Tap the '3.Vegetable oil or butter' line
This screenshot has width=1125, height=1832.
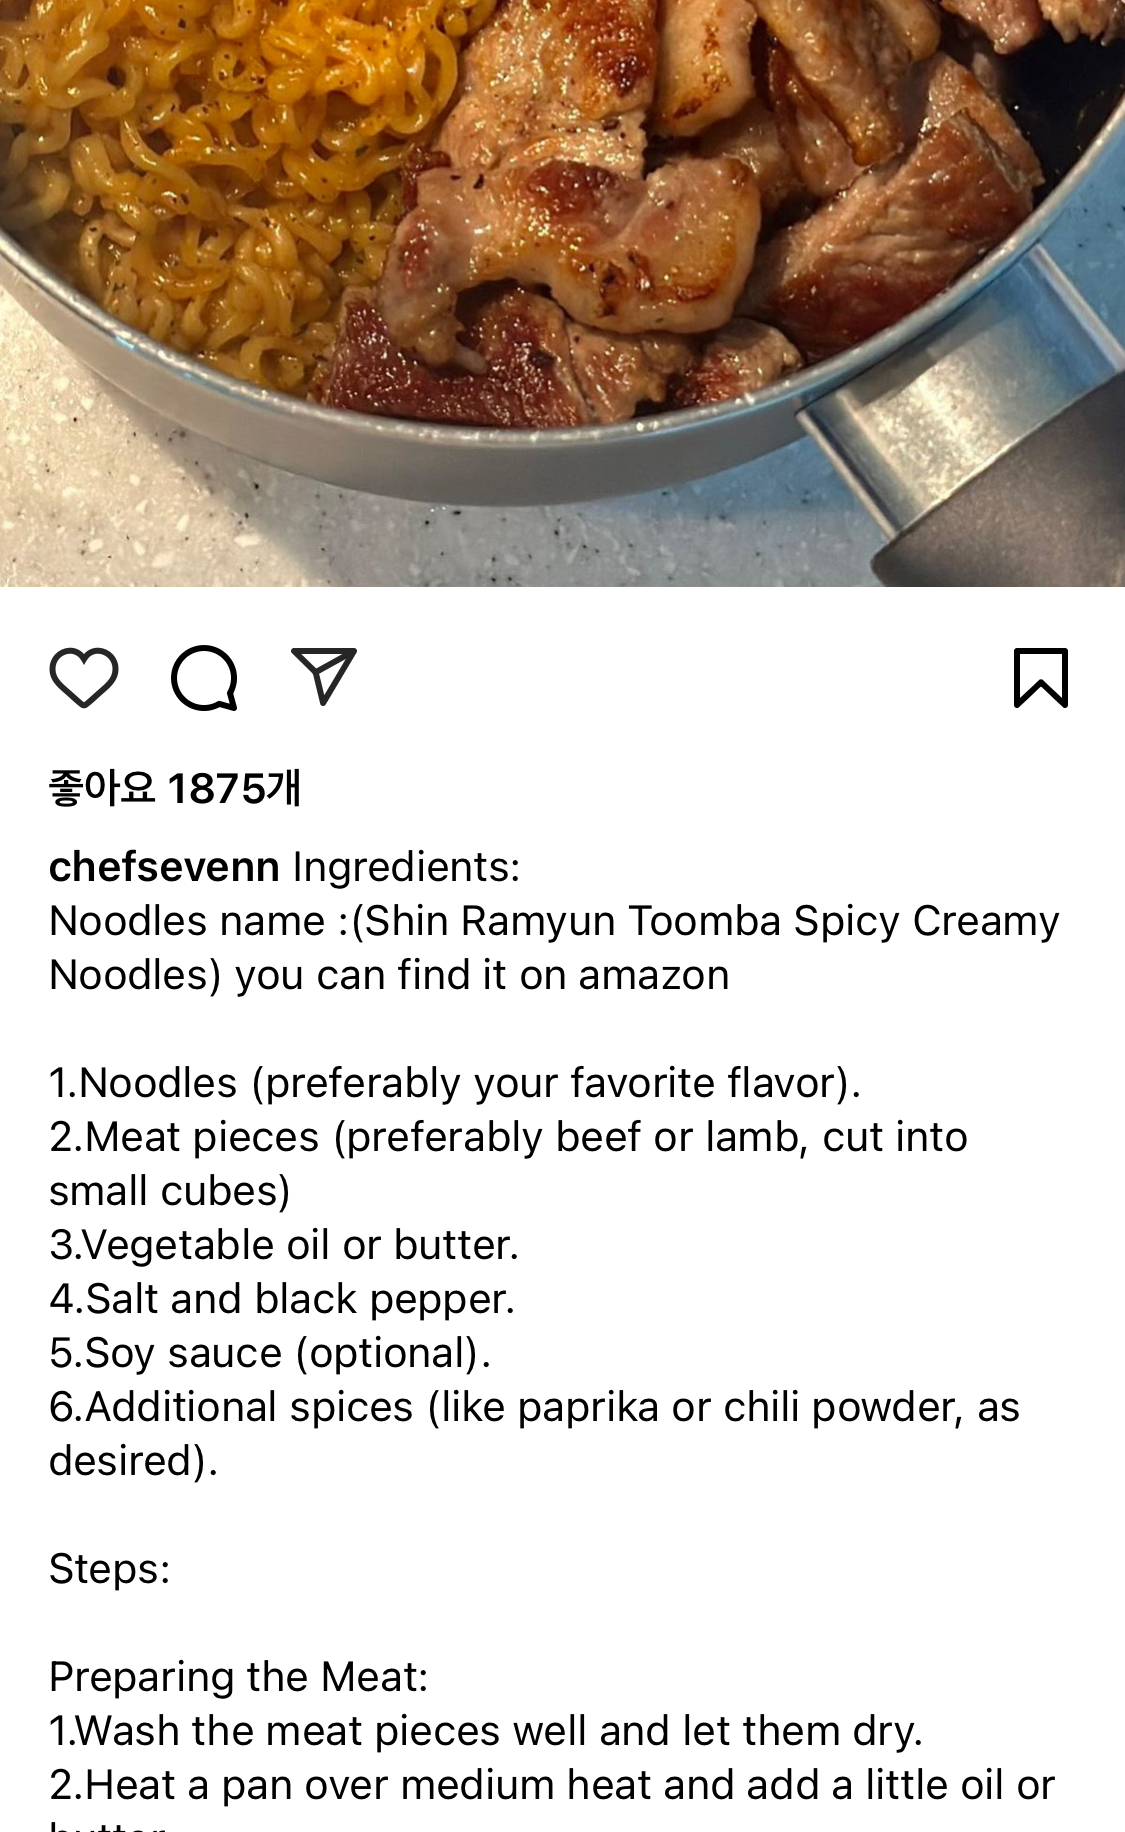pyautogui.click(x=284, y=1245)
